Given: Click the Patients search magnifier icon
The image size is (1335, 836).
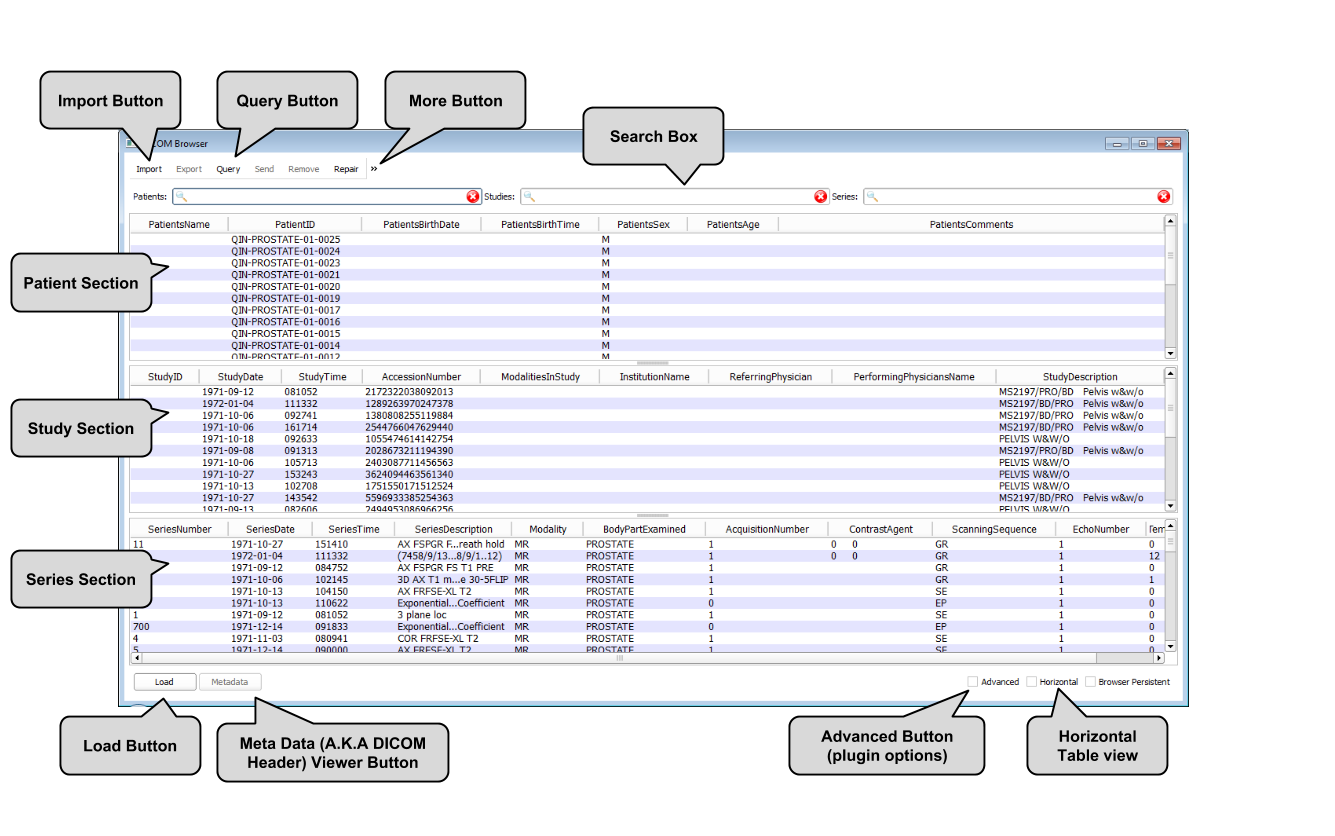Looking at the screenshot, I should (x=181, y=197).
